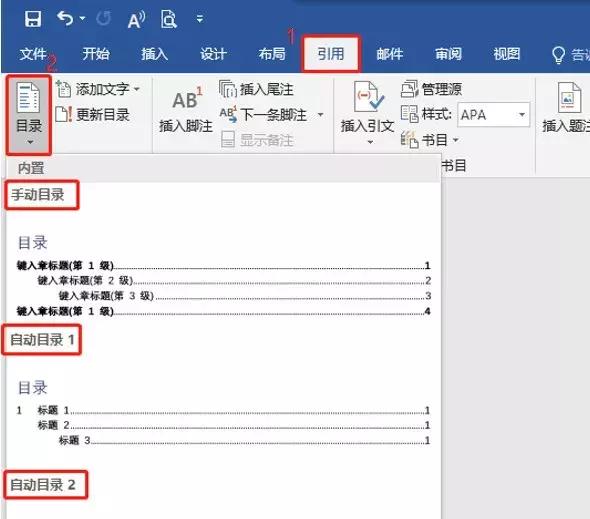Expand the 书目 dropdown arrow
The width and height of the screenshot is (590, 519).
[x=455, y=140]
